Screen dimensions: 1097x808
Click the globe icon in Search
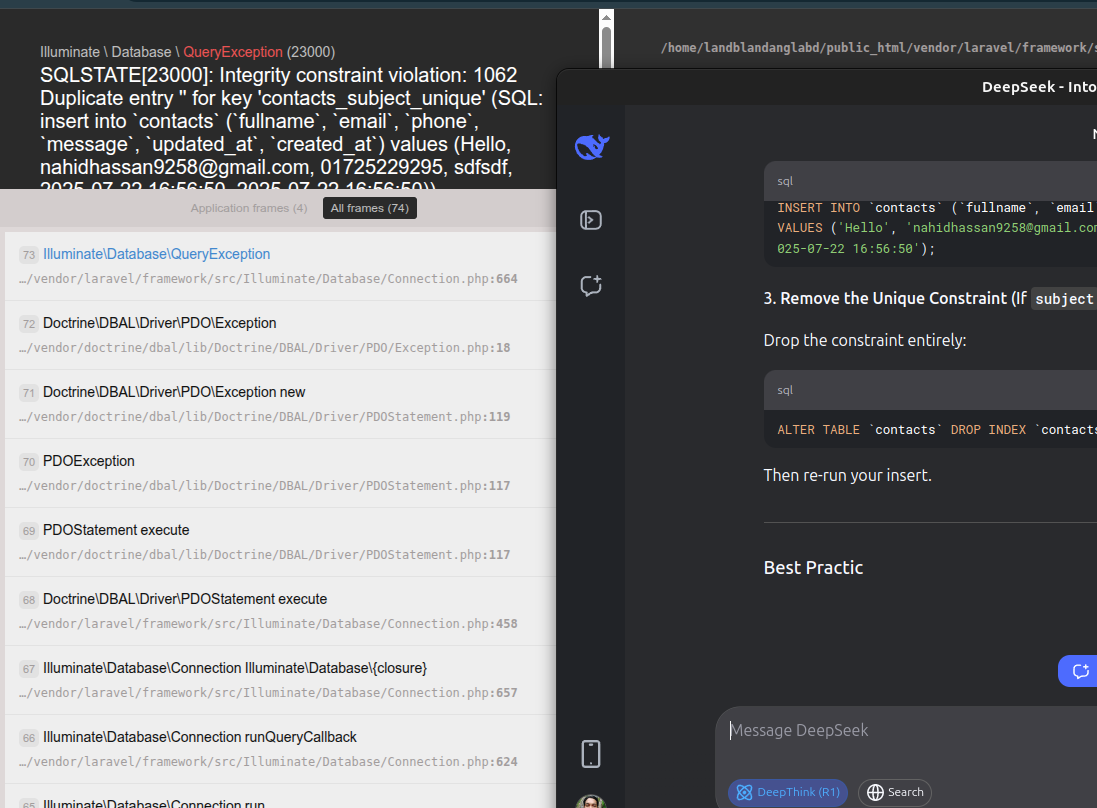[x=875, y=793]
